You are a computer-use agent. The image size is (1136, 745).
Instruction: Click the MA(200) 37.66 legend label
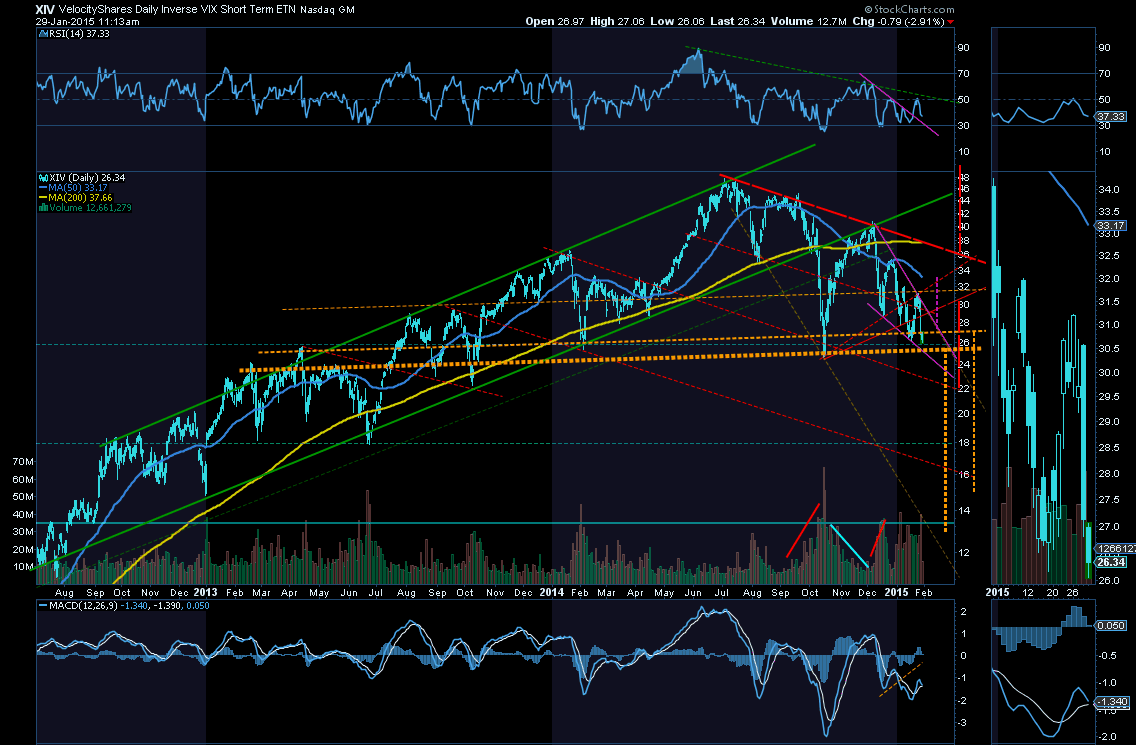point(80,198)
